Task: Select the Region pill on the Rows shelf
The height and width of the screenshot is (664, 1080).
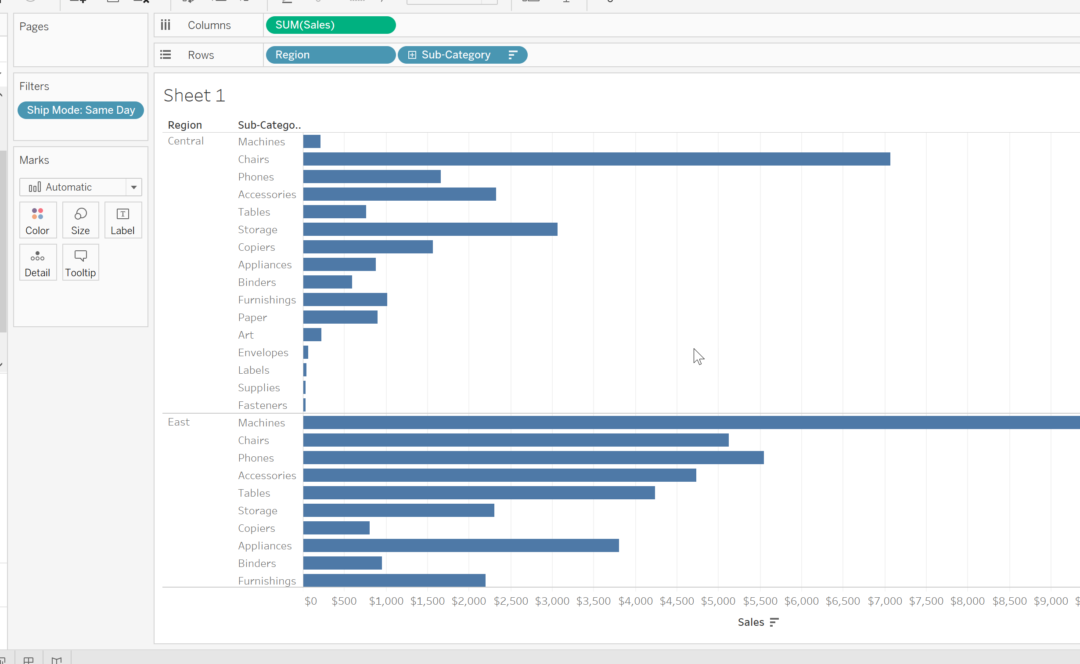Action: coord(330,55)
